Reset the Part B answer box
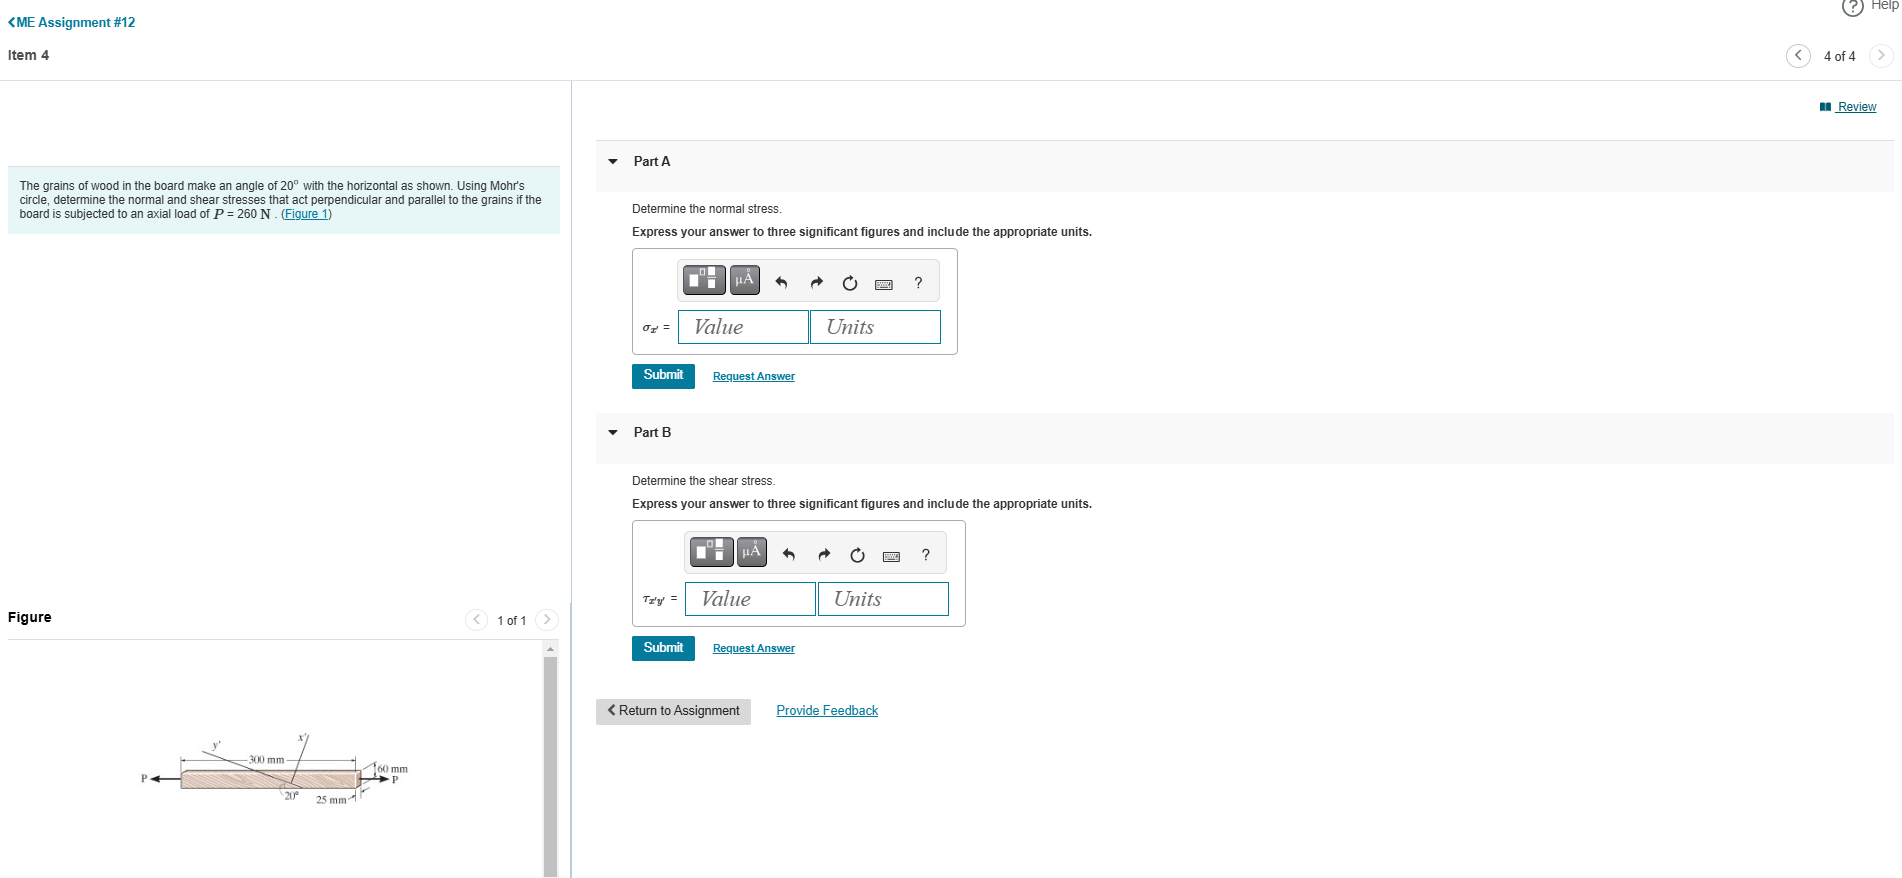The height and width of the screenshot is (878, 1902). [857, 555]
